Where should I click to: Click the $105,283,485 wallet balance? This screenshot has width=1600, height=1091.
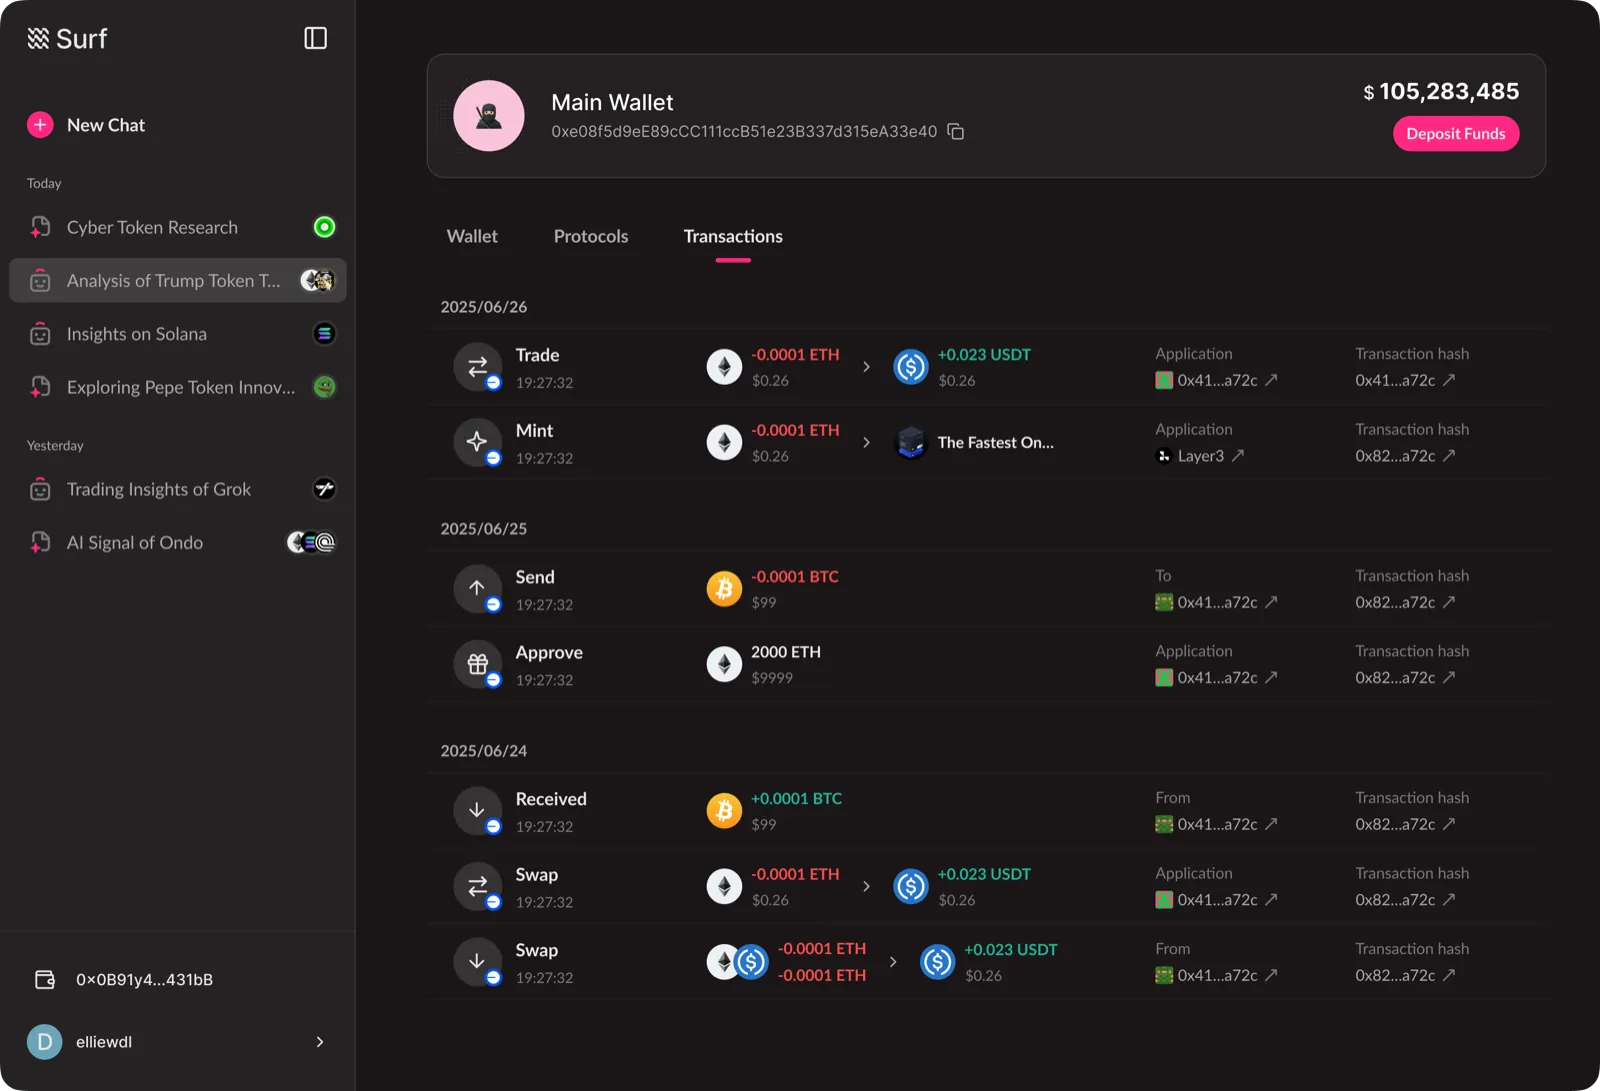tap(1441, 91)
